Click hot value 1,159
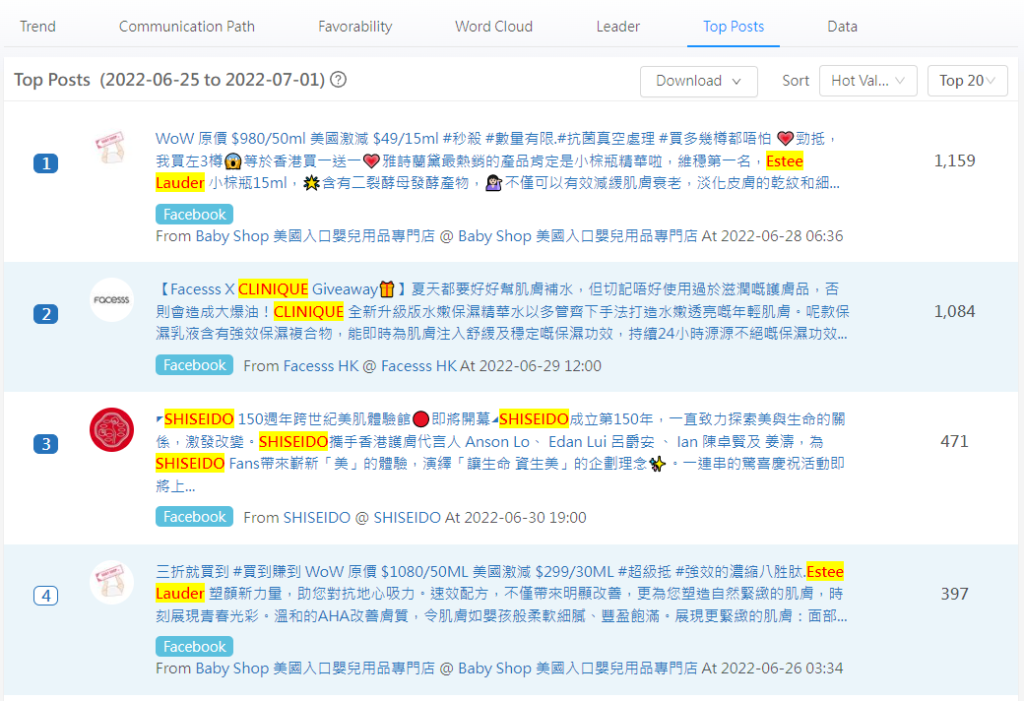The height and width of the screenshot is (701, 1024). 954,161
